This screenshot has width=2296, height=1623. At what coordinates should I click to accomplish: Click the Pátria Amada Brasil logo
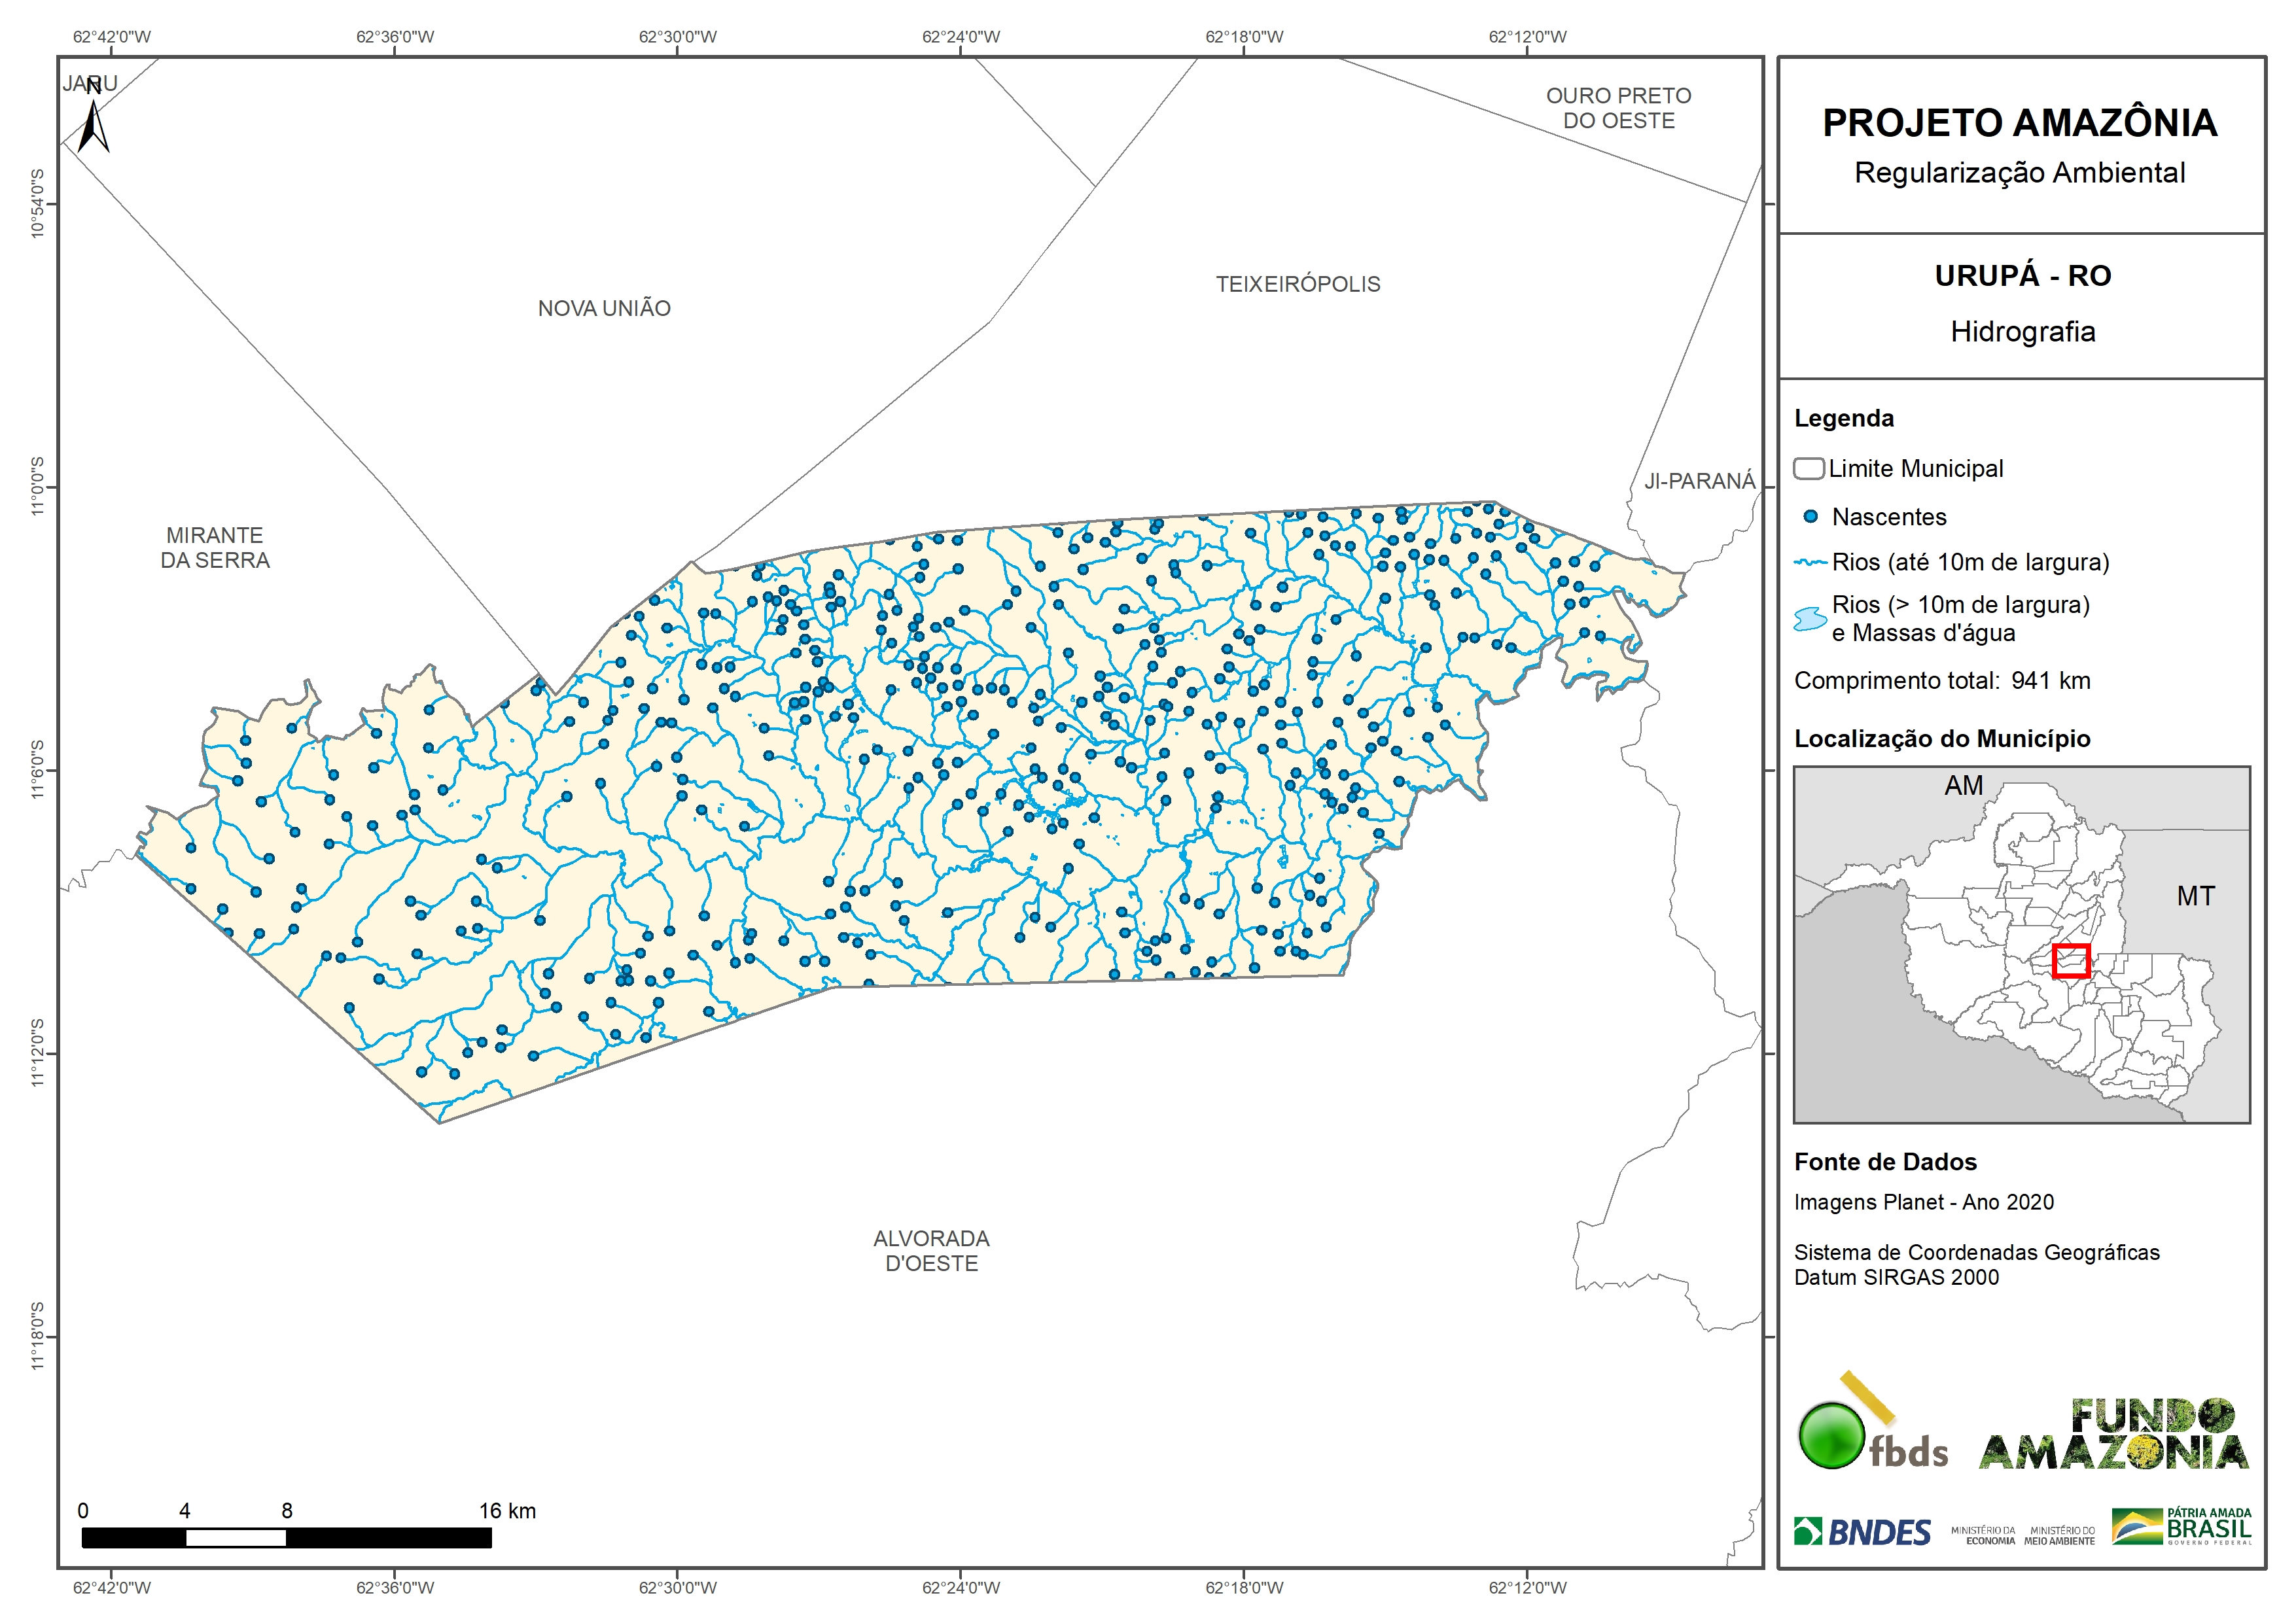click(x=2181, y=1527)
